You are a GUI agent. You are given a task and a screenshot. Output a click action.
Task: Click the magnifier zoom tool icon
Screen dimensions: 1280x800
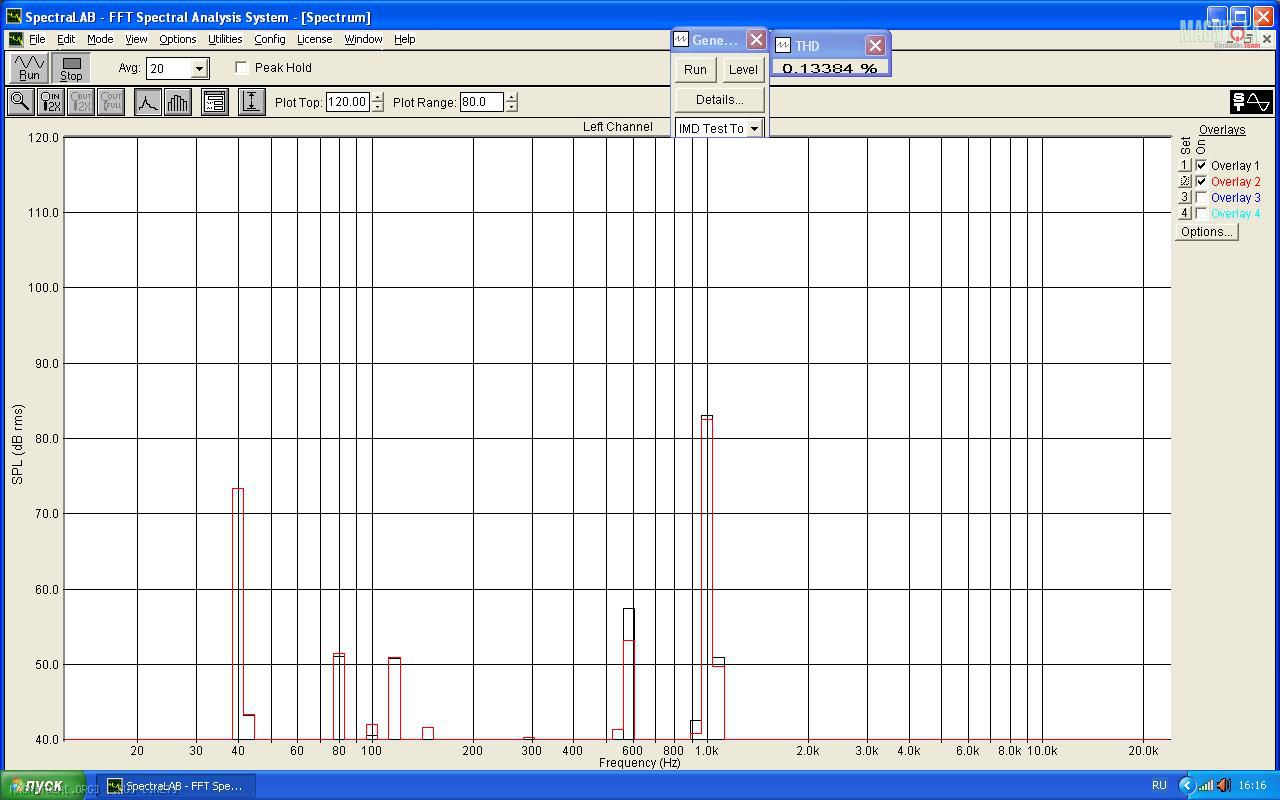(20, 102)
